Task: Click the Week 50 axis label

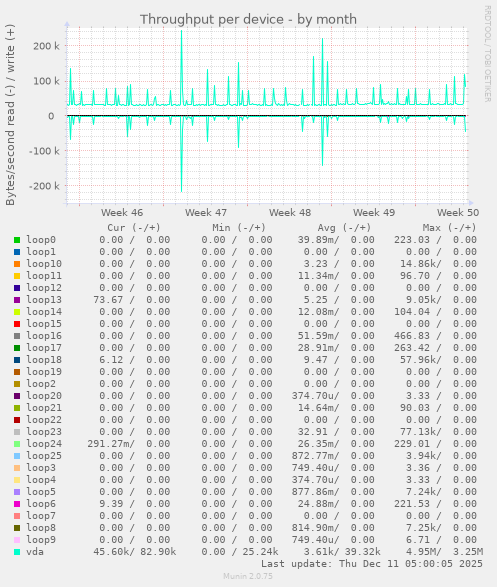Action: pos(458,213)
